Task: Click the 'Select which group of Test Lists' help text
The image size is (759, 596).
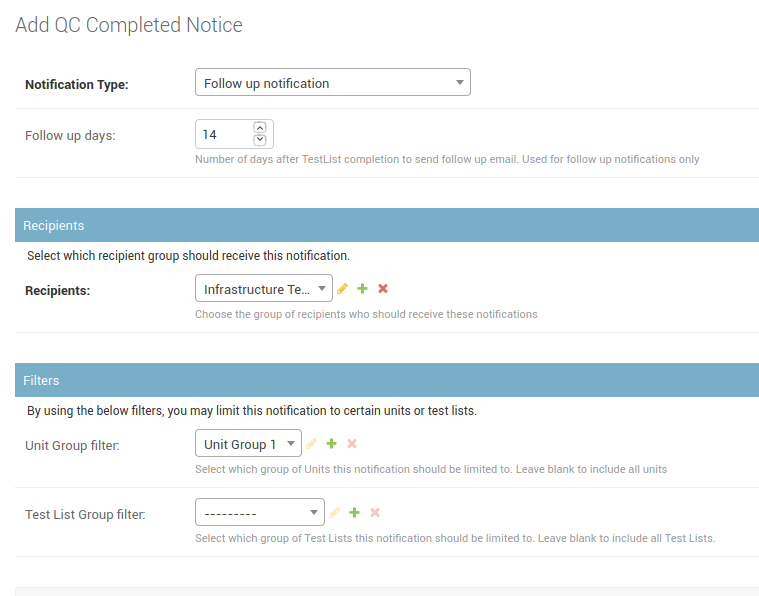Action: pyautogui.click(x=455, y=538)
